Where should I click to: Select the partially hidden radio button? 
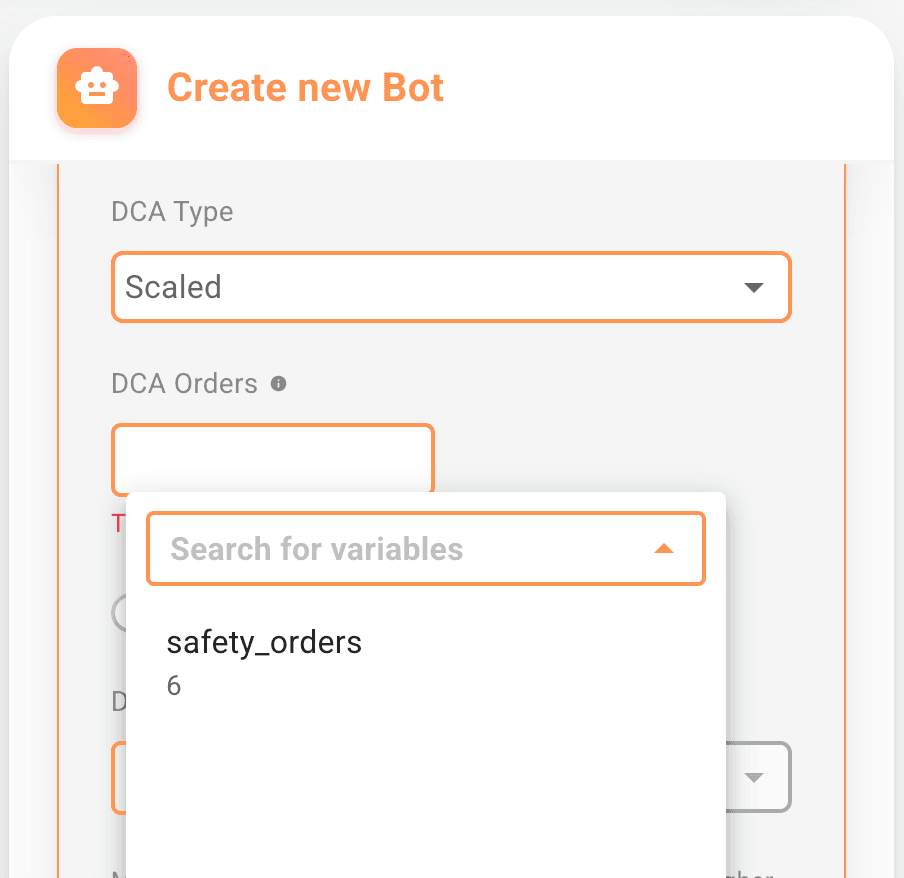click(x=119, y=612)
